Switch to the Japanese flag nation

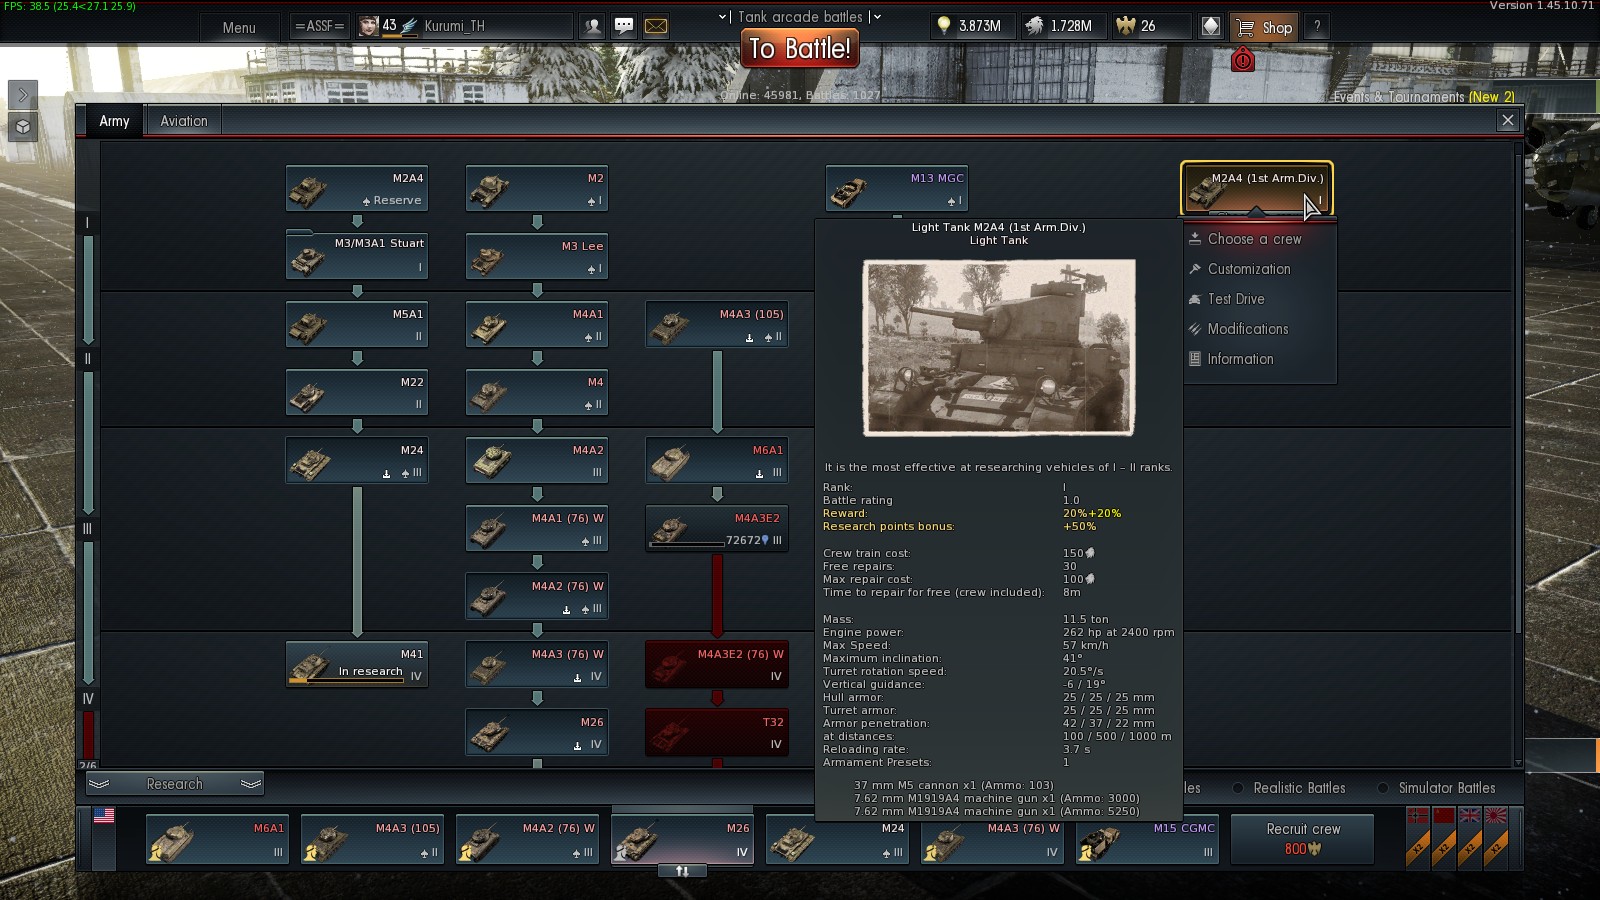click(x=1496, y=816)
